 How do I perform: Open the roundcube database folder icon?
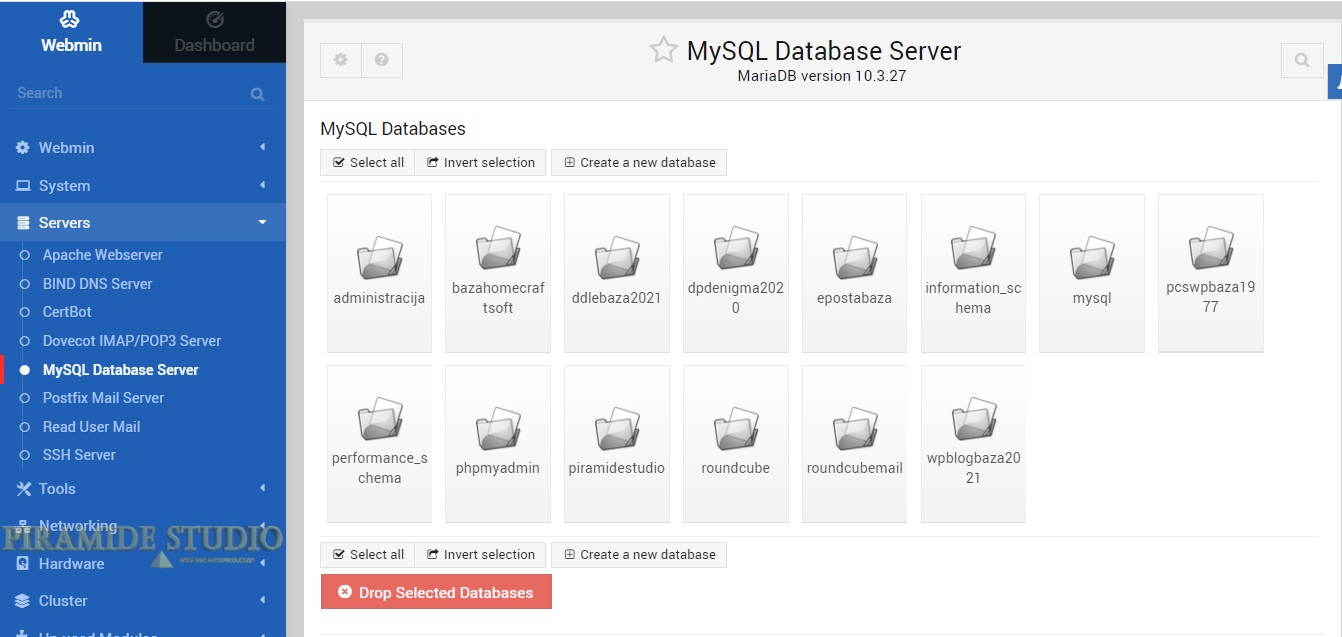(x=736, y=429)
